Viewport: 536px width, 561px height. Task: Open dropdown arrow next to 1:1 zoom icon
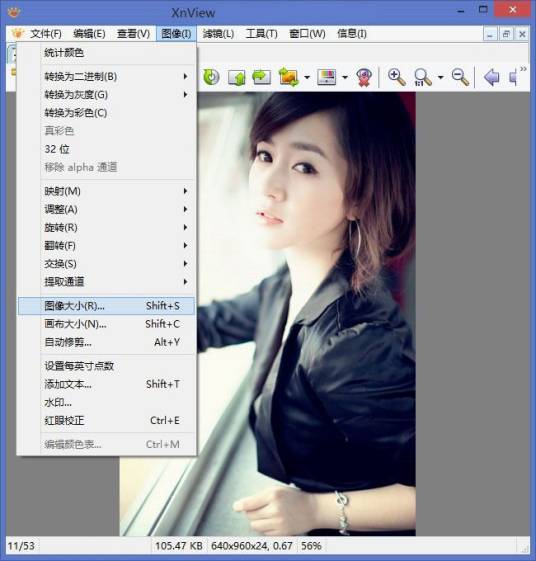pyautogui.click(x=440, y=77)
